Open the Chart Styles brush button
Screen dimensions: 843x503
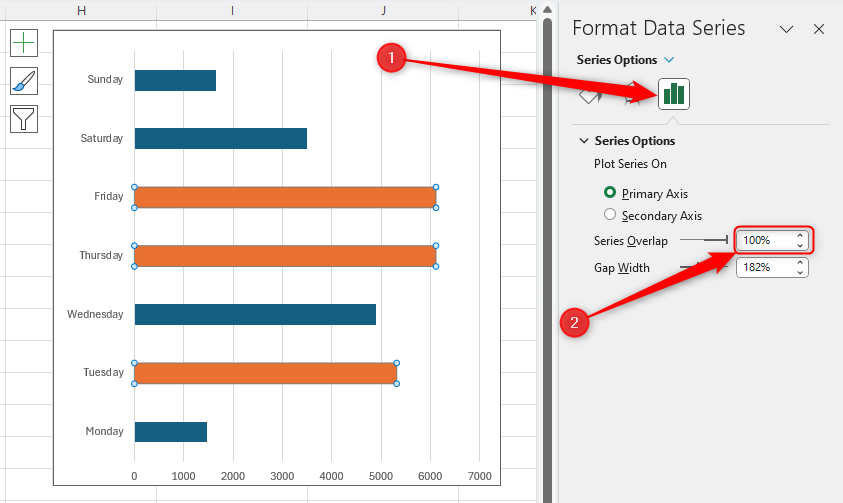click(x=24, y=81)
